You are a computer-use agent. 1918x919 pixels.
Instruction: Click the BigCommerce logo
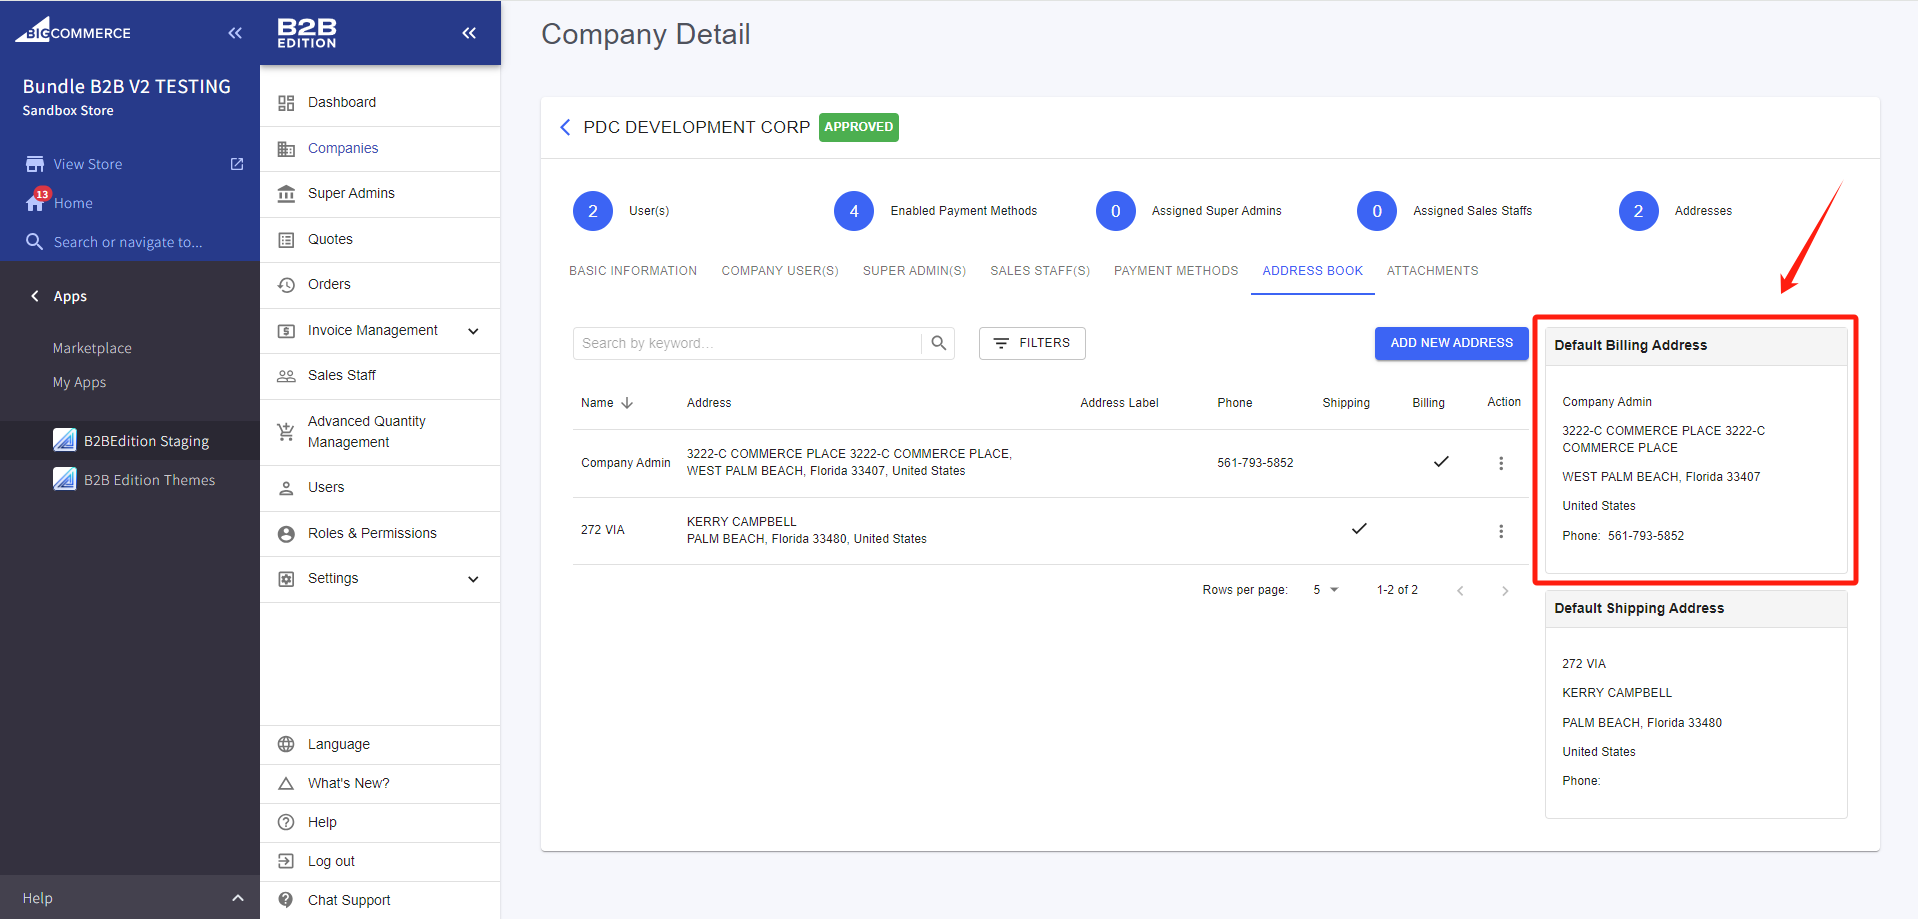(73, 30)
